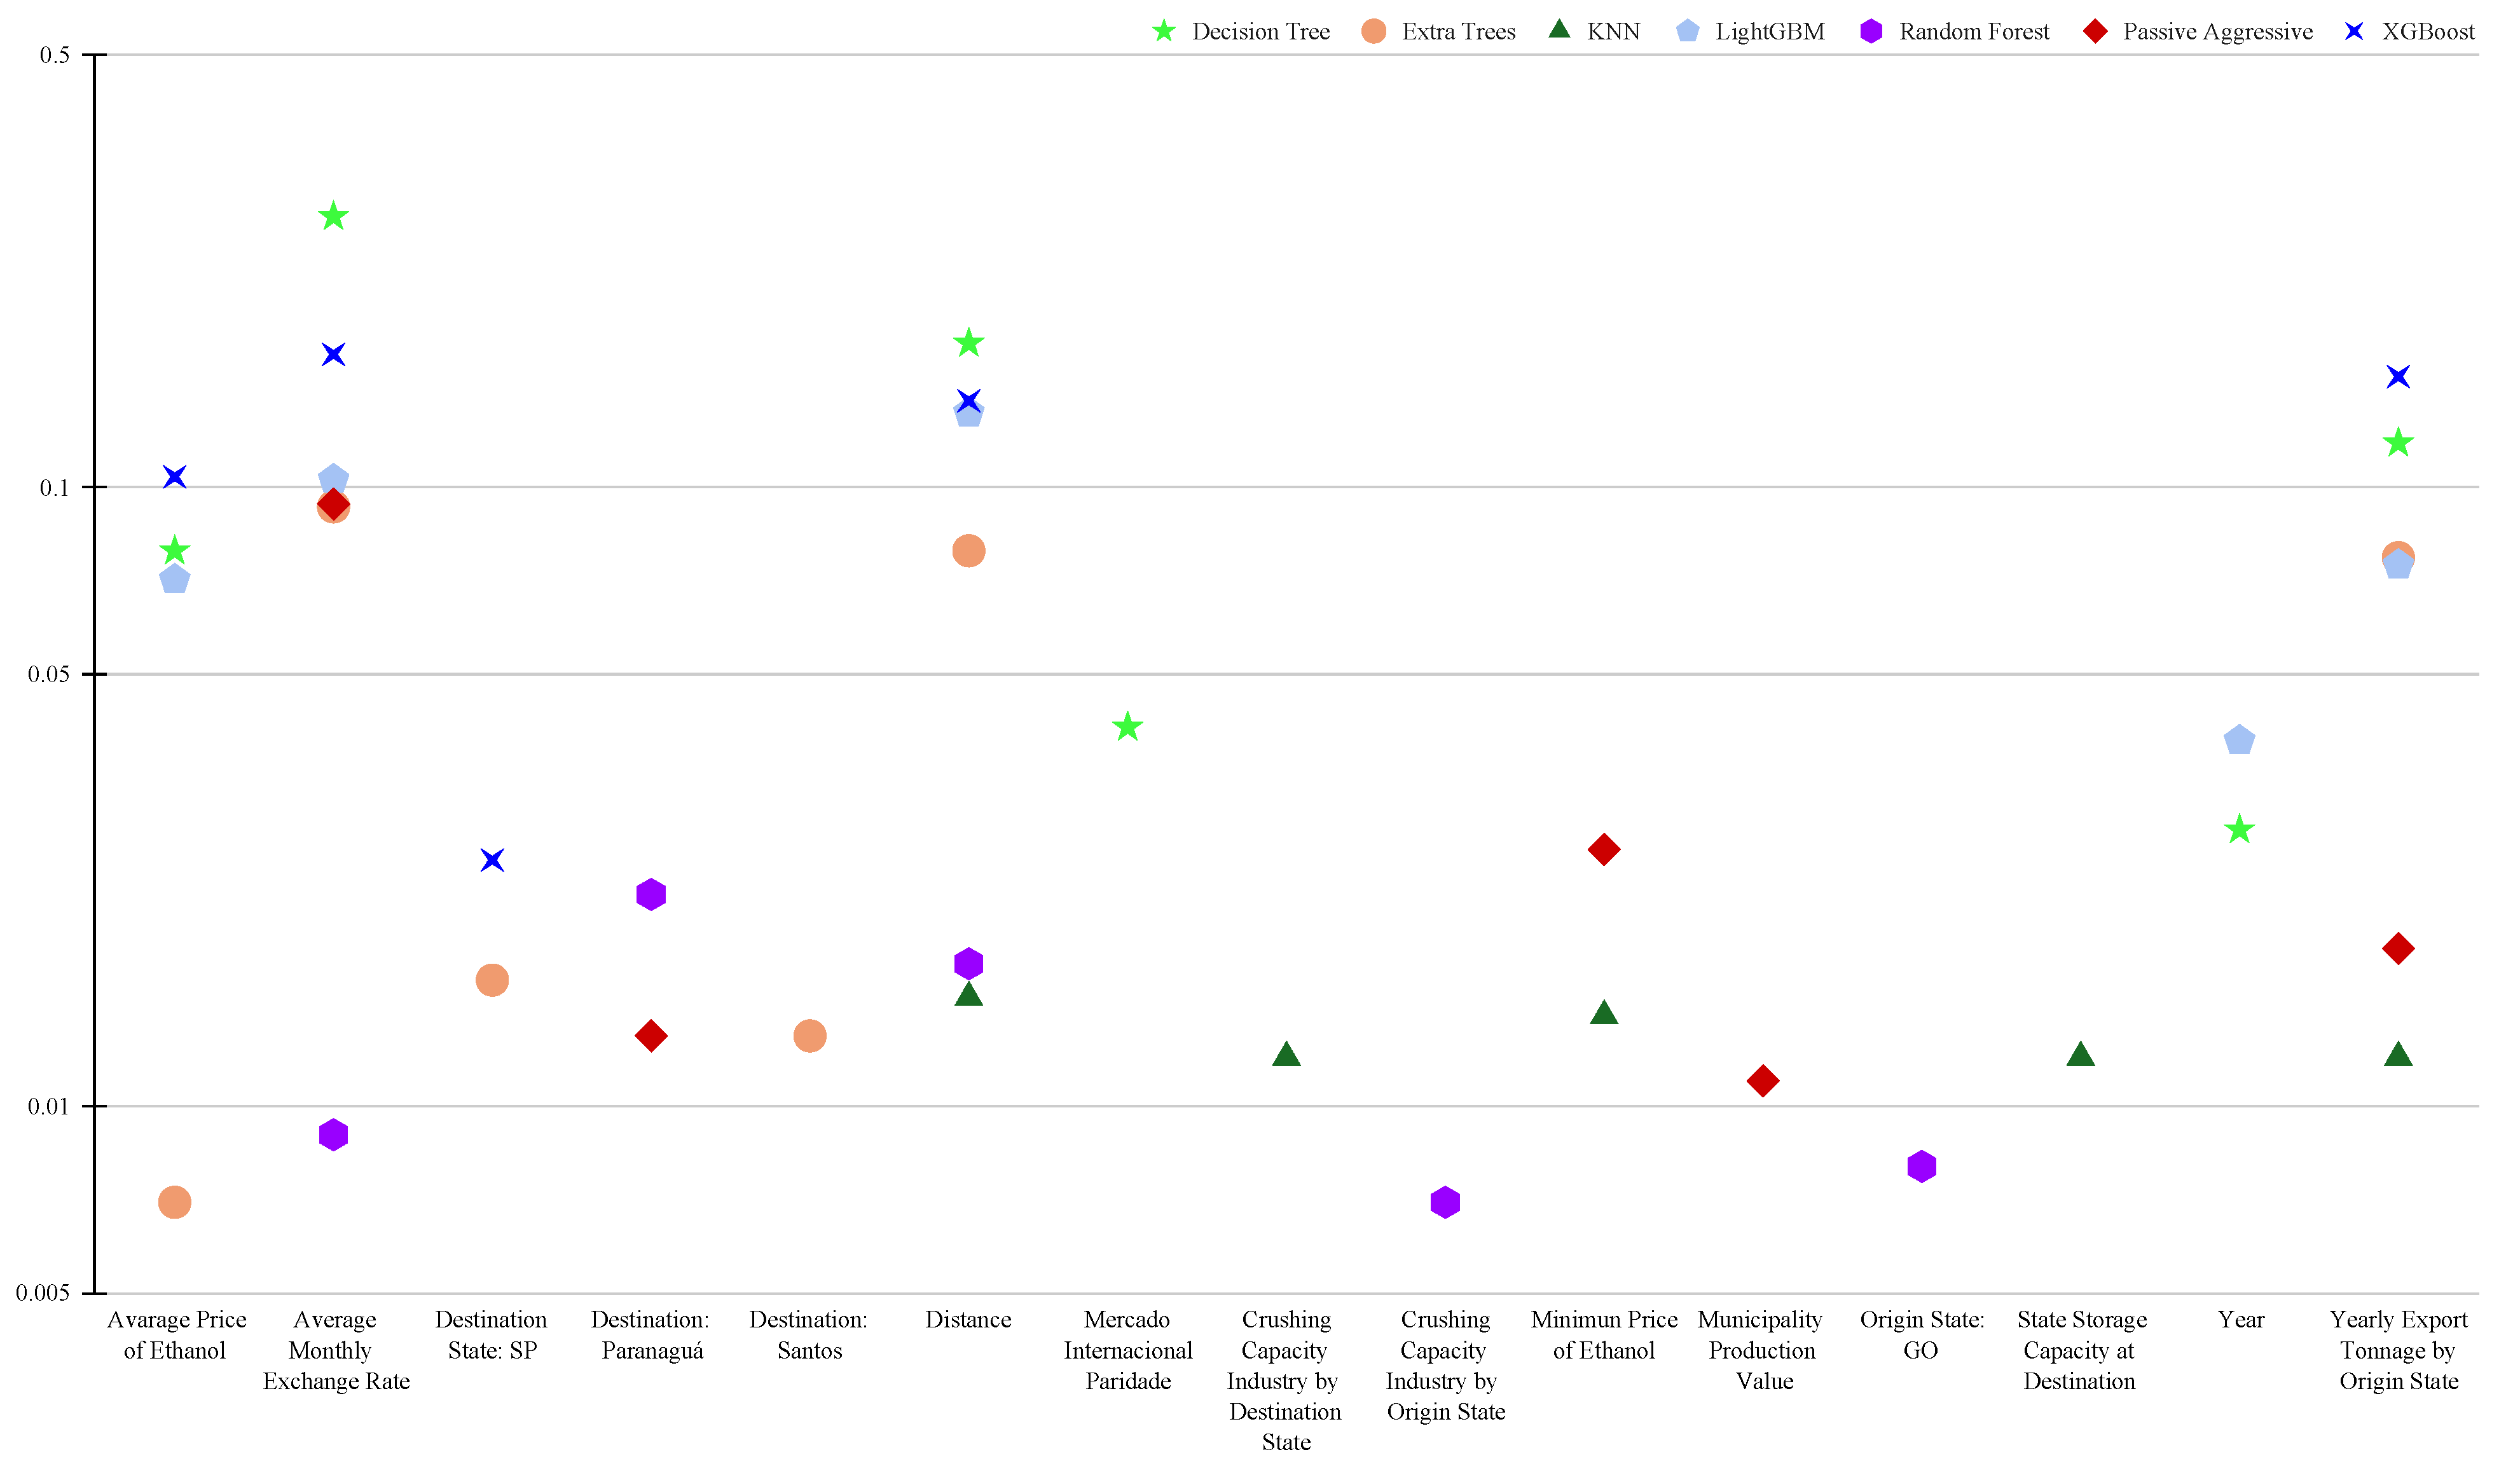Click the Random Forest hexagon legend icon
Screen dimensions: 2520x1466
click(1871, 32)
